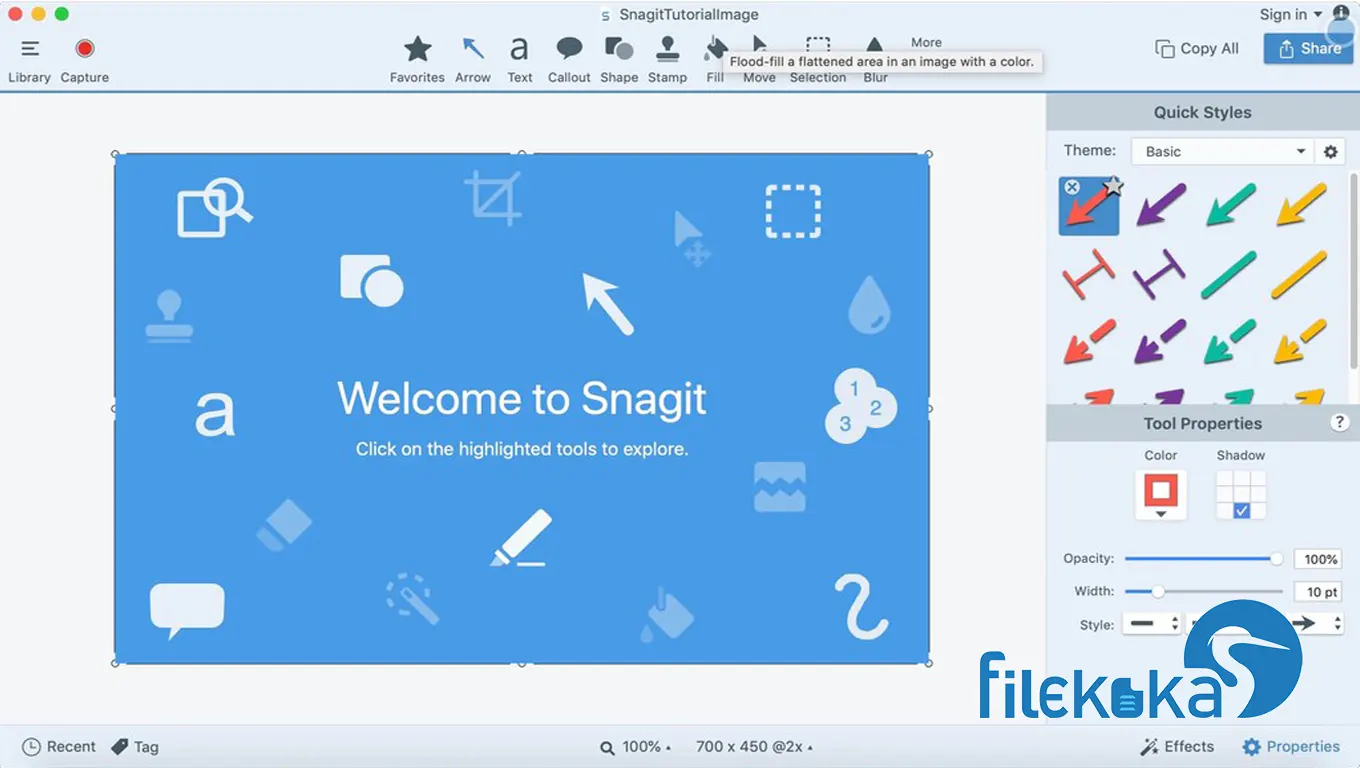Choose the purple T-bar line quick style
The height and width of the screenshot is (768, 1360).
click(x=1160, y=275)
